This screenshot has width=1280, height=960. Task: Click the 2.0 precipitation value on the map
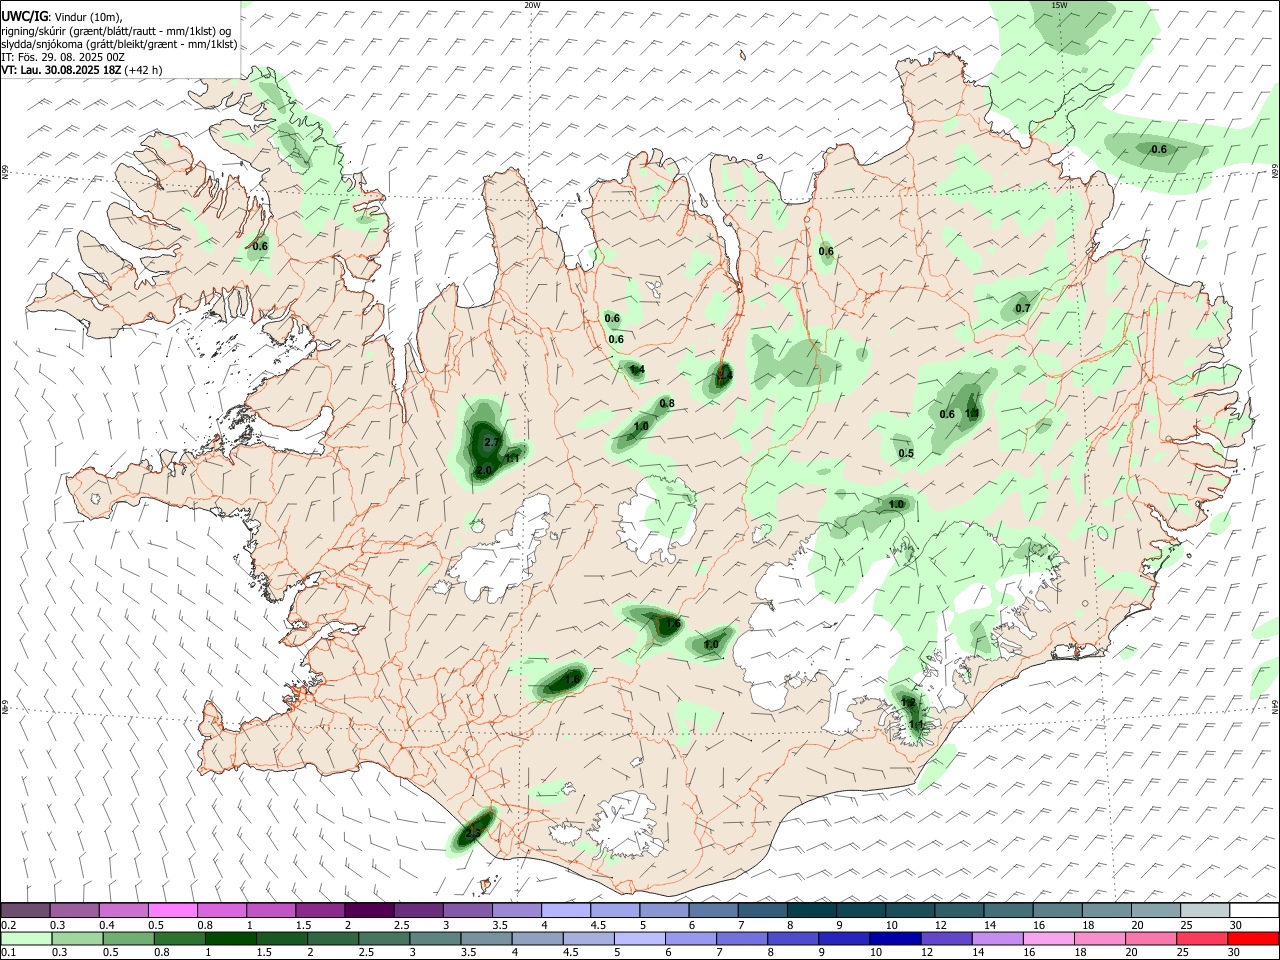(484, 470)
